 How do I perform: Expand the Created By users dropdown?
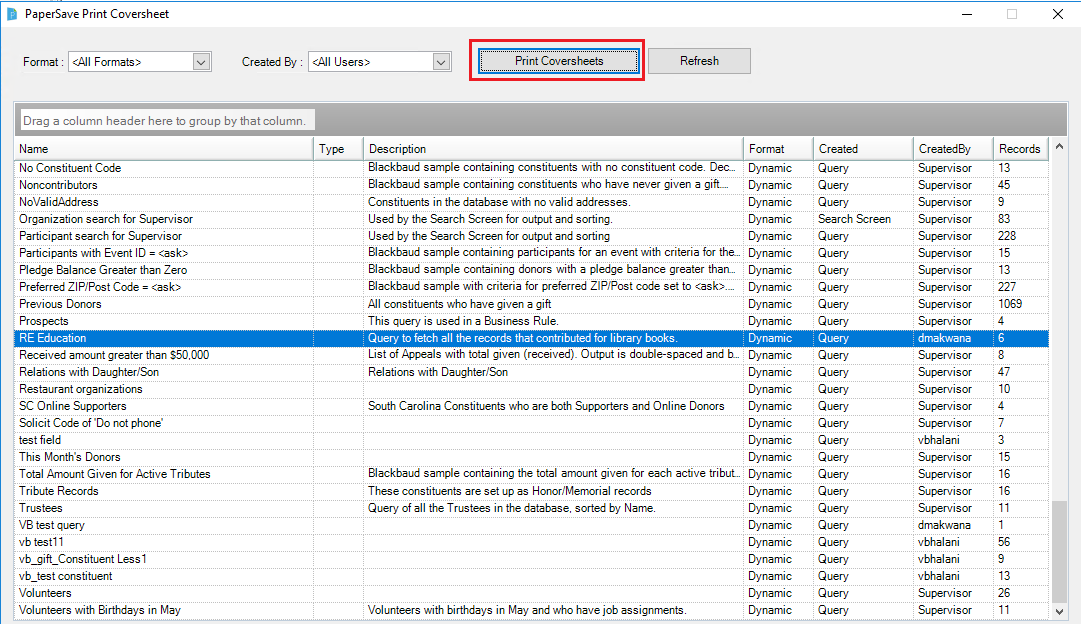click(x=441, y=62)
